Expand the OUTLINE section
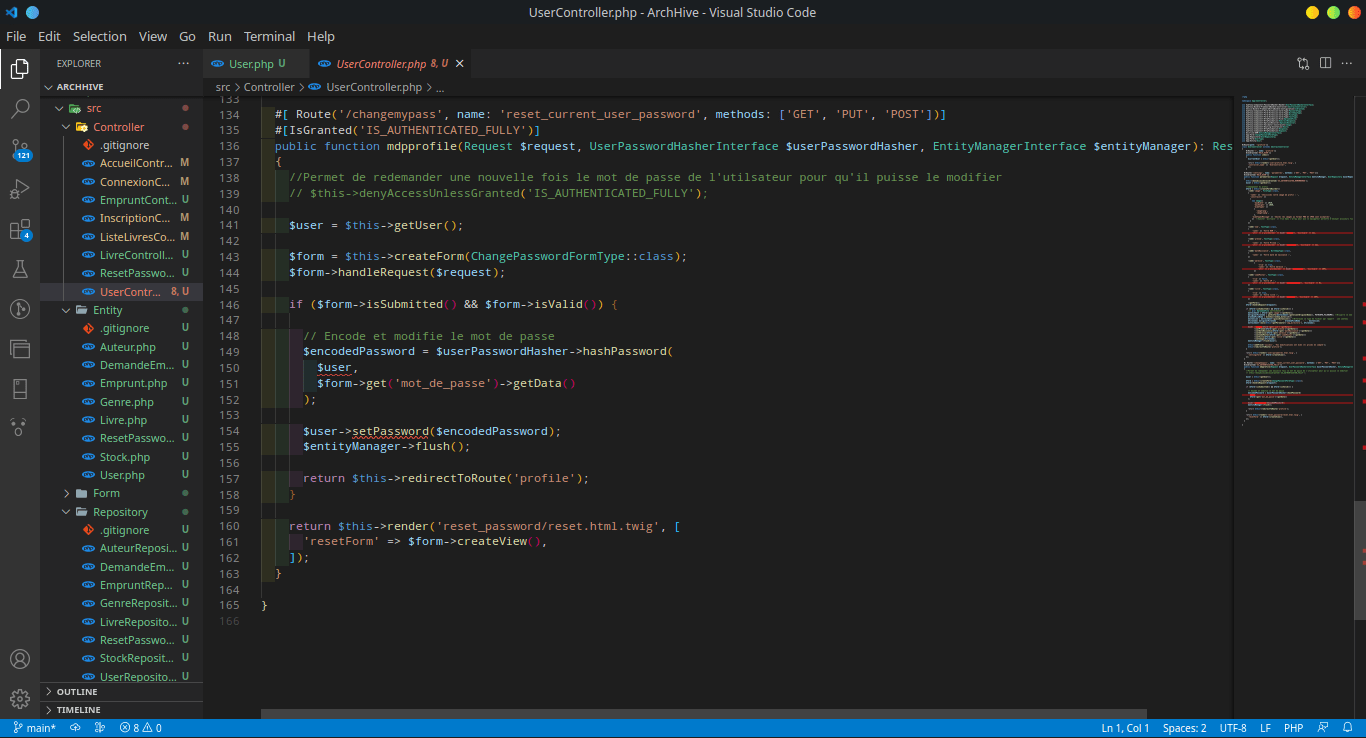1366x738 pixels. (x=77, y=692)
